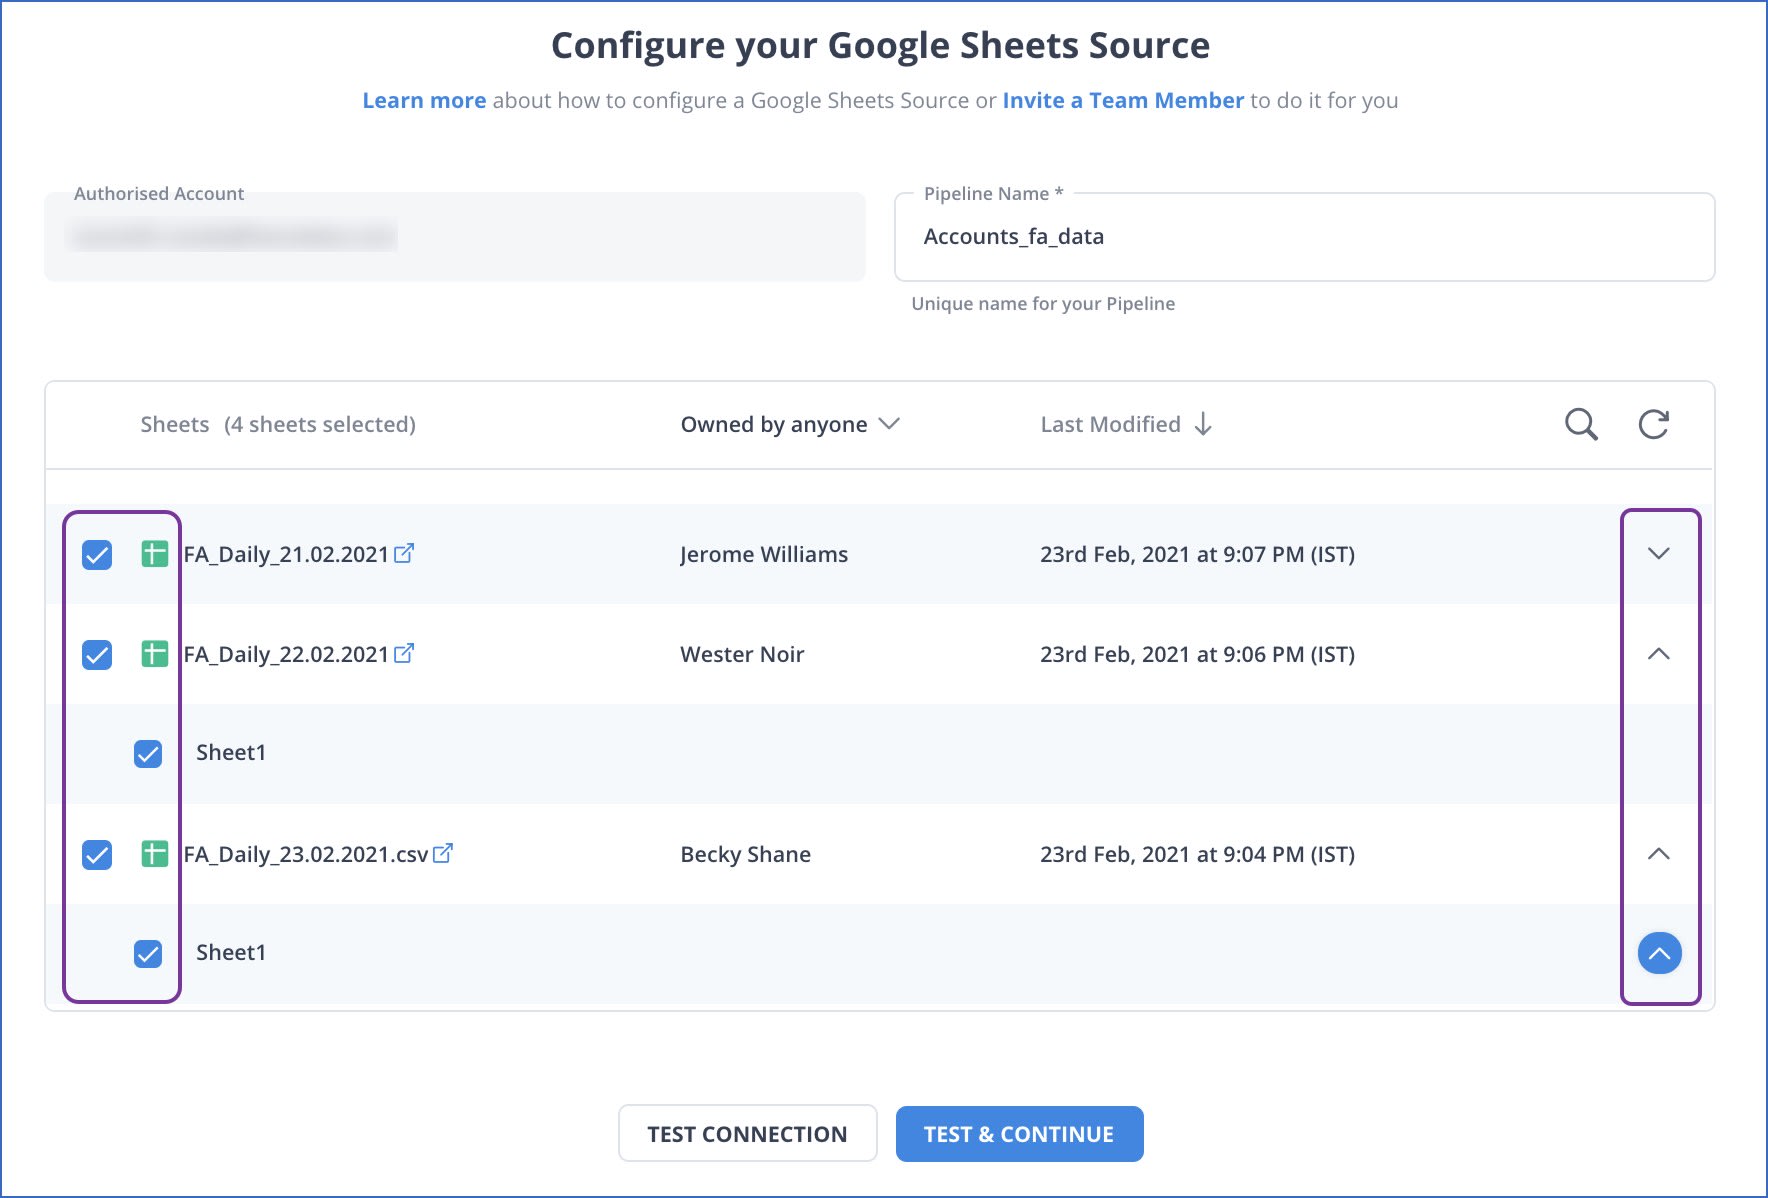Screen dimensions: 1768x1198
Task: Click the 9:07 PM modified timestamp
Action: click(1197, 554)
